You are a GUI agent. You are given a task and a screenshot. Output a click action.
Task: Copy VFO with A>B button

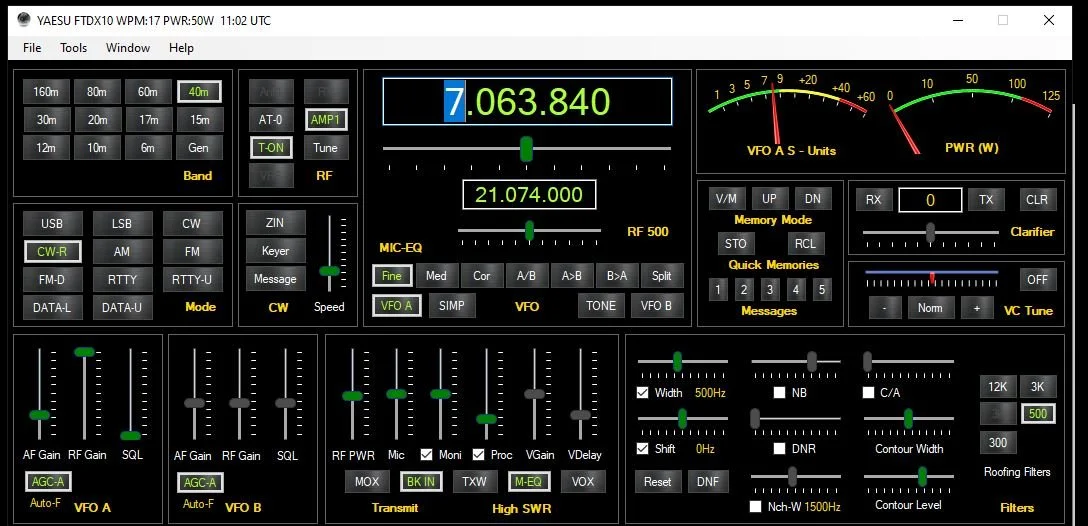point(572,275)
